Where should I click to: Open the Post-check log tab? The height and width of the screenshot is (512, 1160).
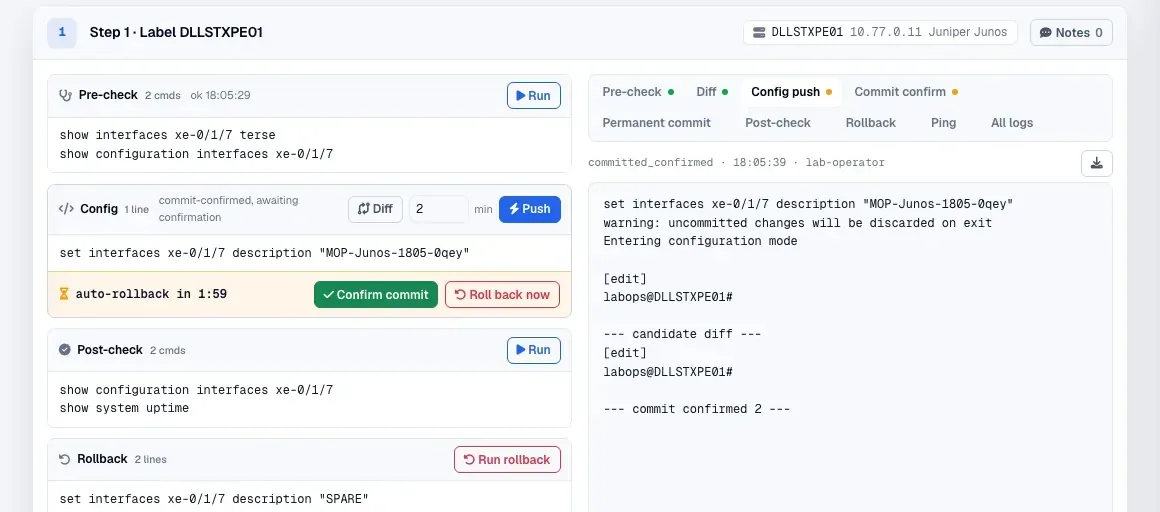point(778,123)
